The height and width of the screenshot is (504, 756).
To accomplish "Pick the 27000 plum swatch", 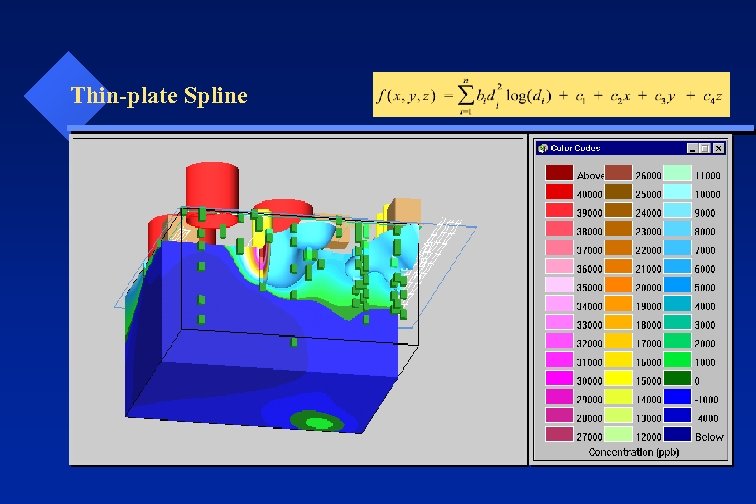I will (559, 434).
